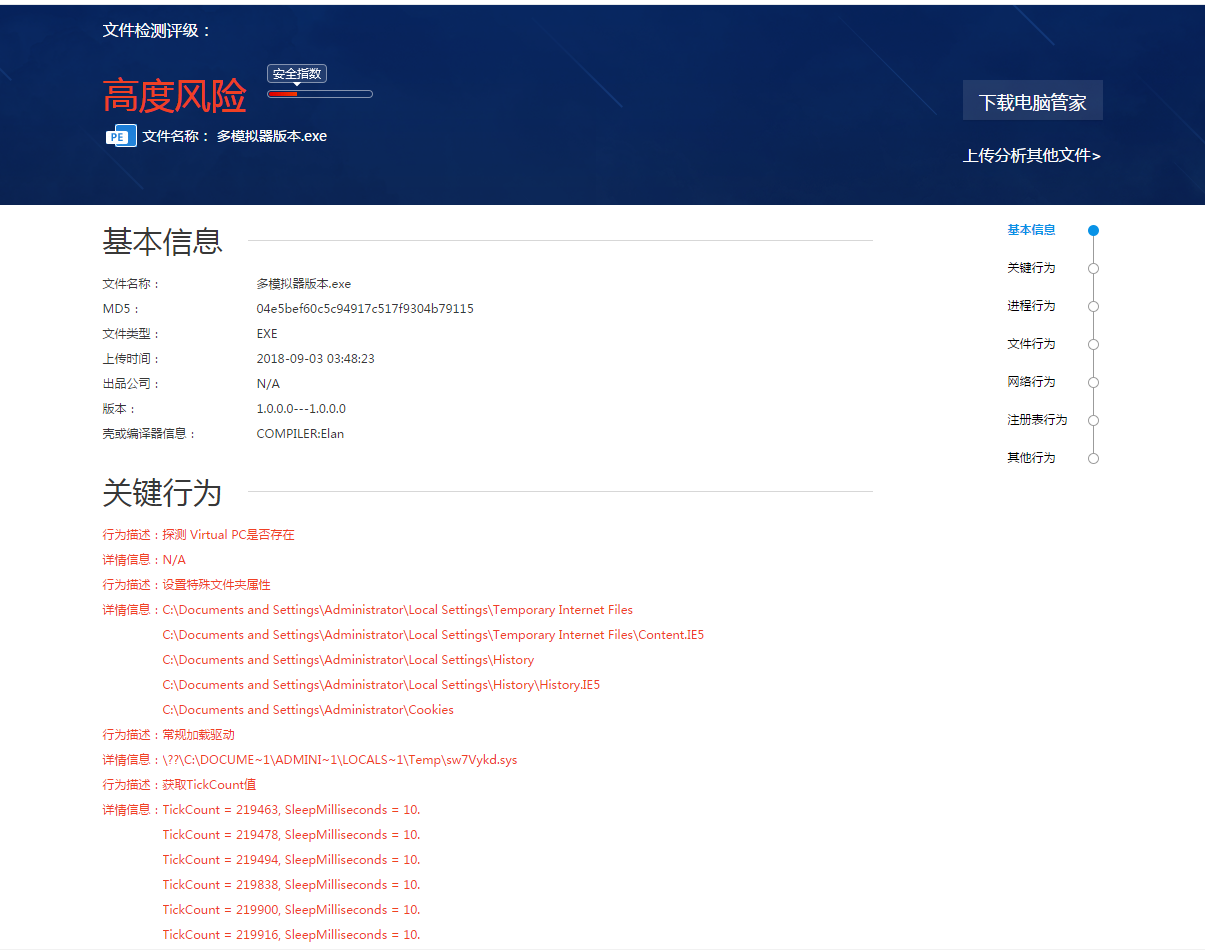Open 进程行为 in the side navigation
This screenshot has height=950, width=1205.
click(1031, 306)
